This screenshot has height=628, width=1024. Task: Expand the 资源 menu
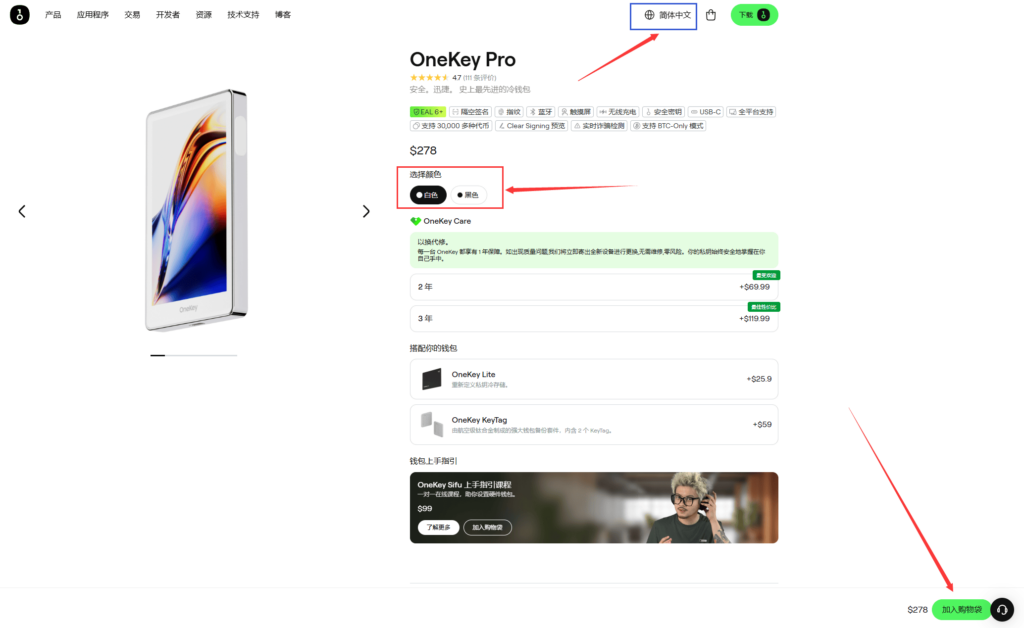[204, 14]
